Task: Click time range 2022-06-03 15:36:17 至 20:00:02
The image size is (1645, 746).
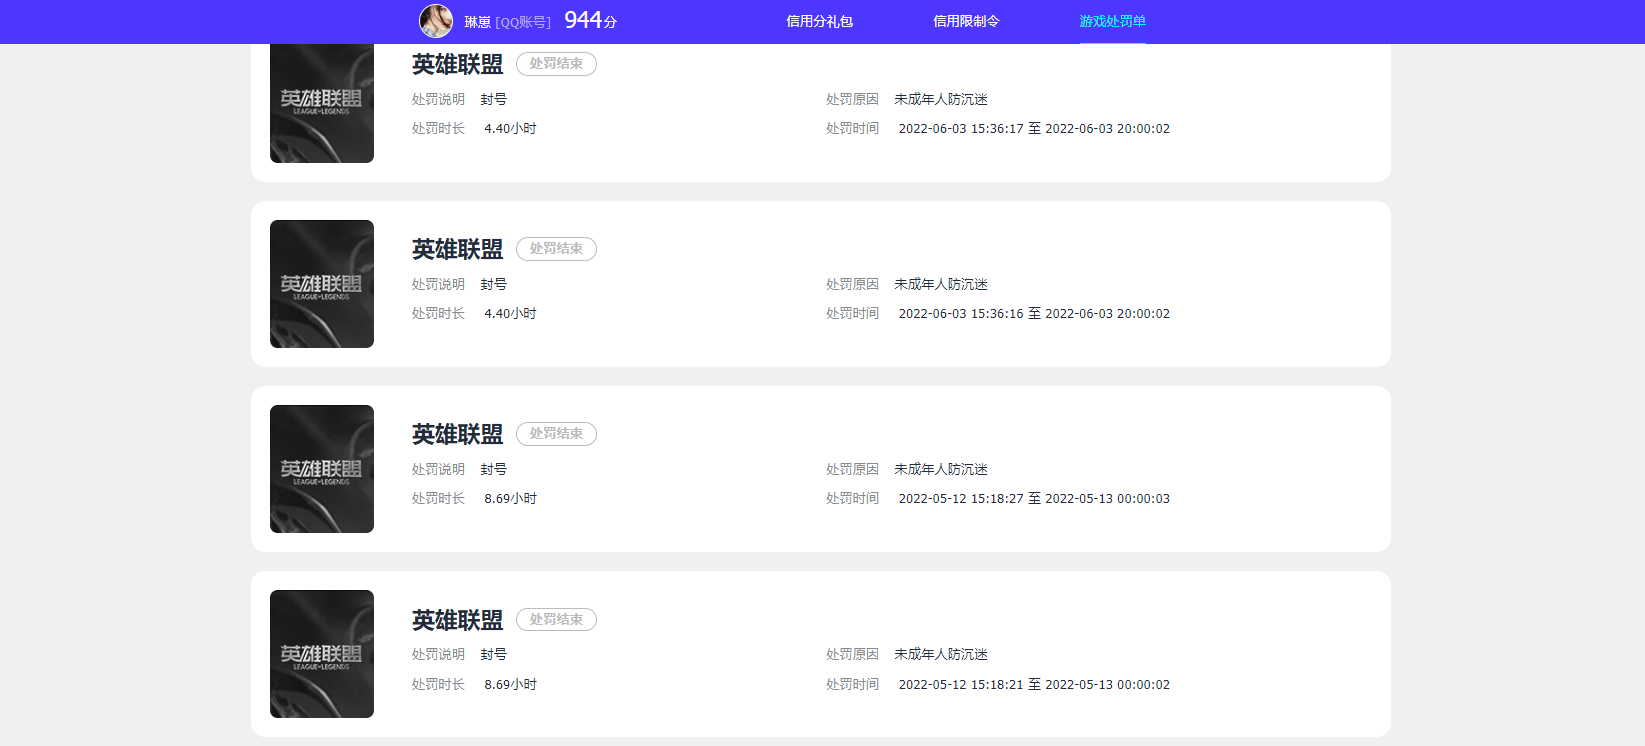Action: click(x=1034, y=128)
